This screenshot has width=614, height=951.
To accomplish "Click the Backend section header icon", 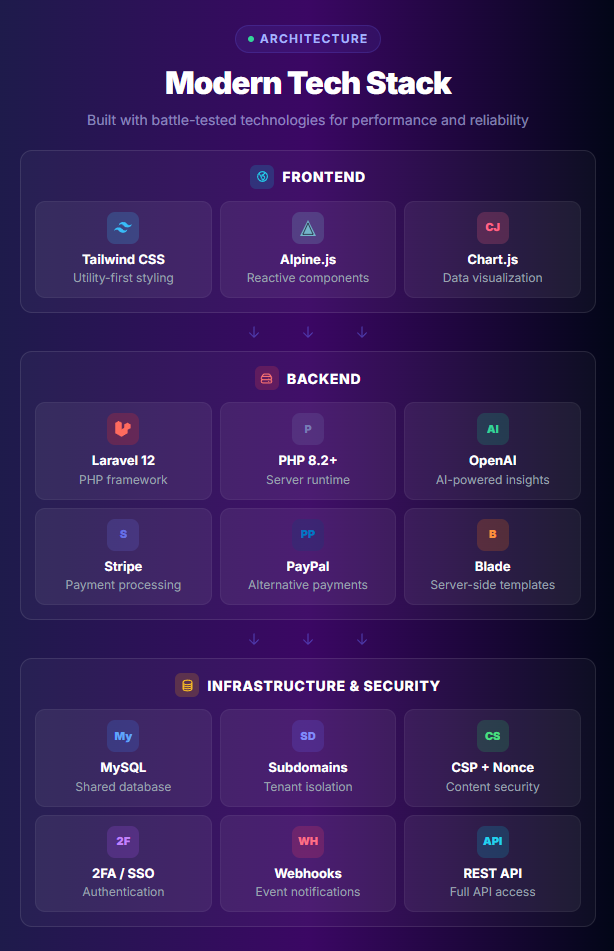I will [266, 379].
